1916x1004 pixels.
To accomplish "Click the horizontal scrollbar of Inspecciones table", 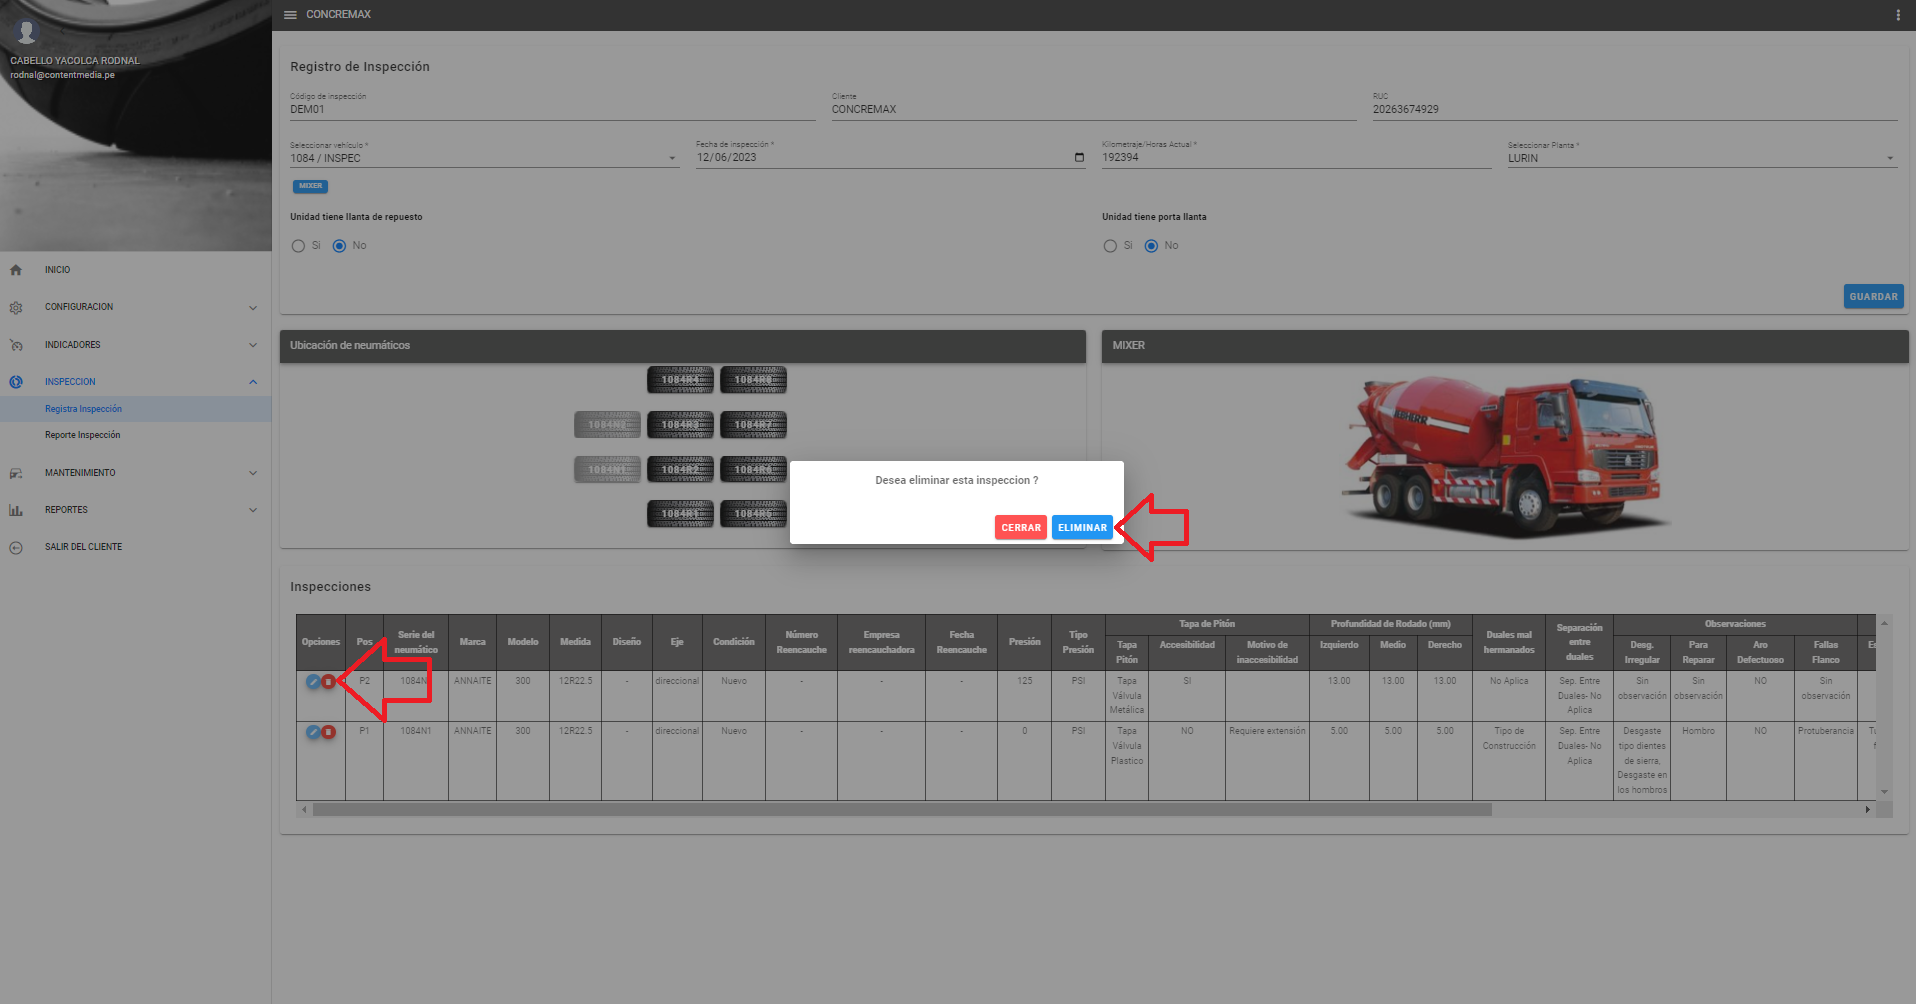I will click(900, 810).
